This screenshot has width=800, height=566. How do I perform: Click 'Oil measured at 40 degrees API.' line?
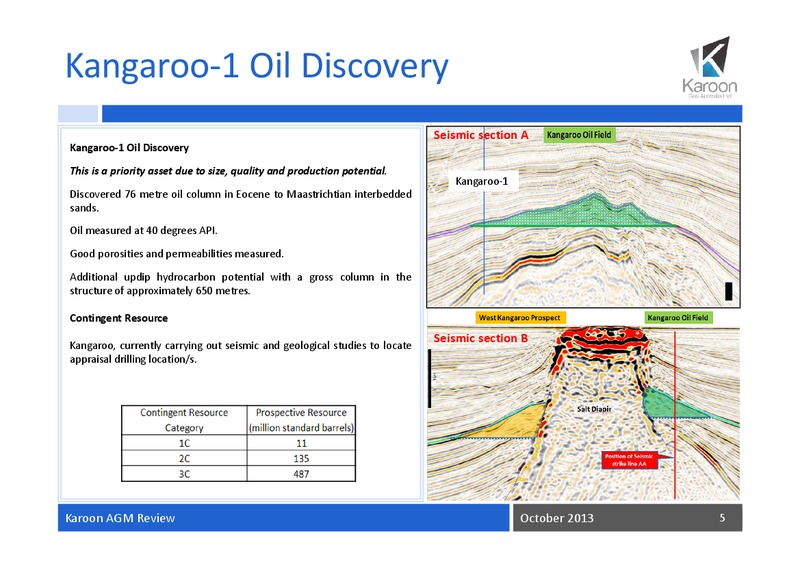(x=143, y=230)
